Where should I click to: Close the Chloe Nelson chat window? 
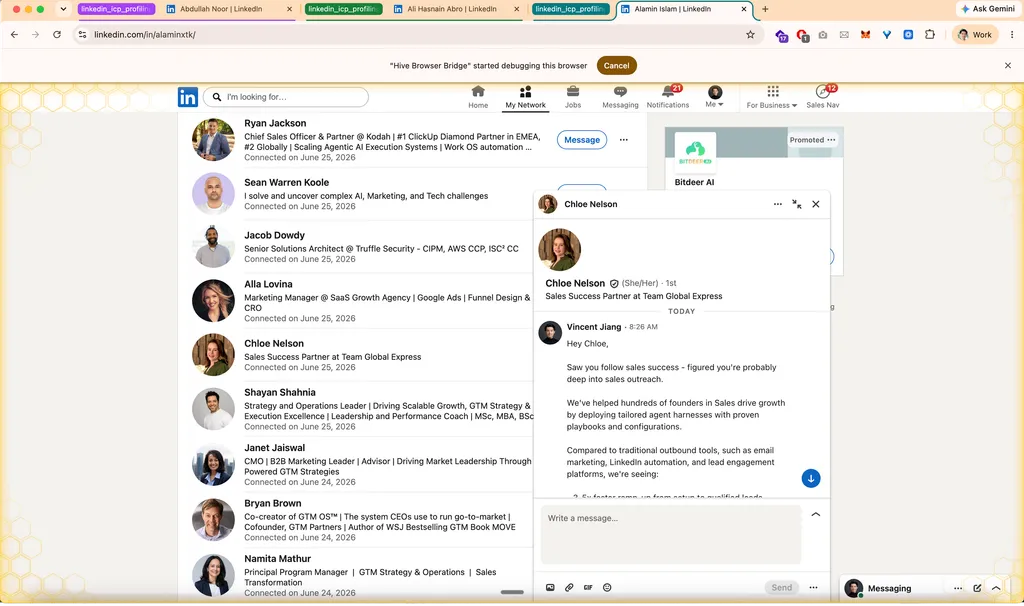[816, 204]
